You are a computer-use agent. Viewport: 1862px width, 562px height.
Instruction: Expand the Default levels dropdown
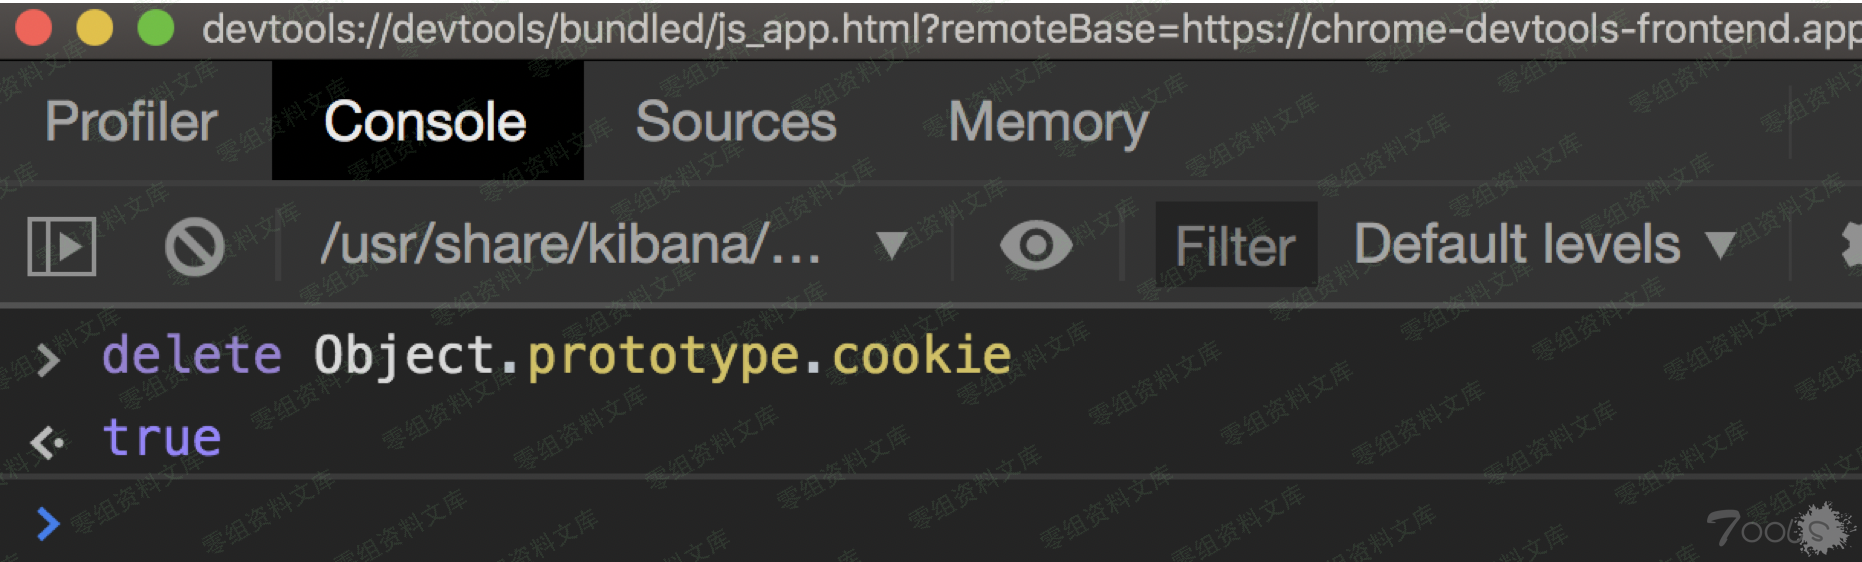pyautogui.click(x=1544, y=246)
